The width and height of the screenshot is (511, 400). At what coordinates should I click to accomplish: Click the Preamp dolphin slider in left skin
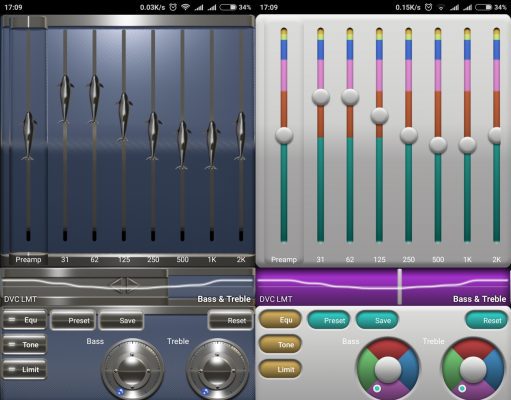[28, 136]
